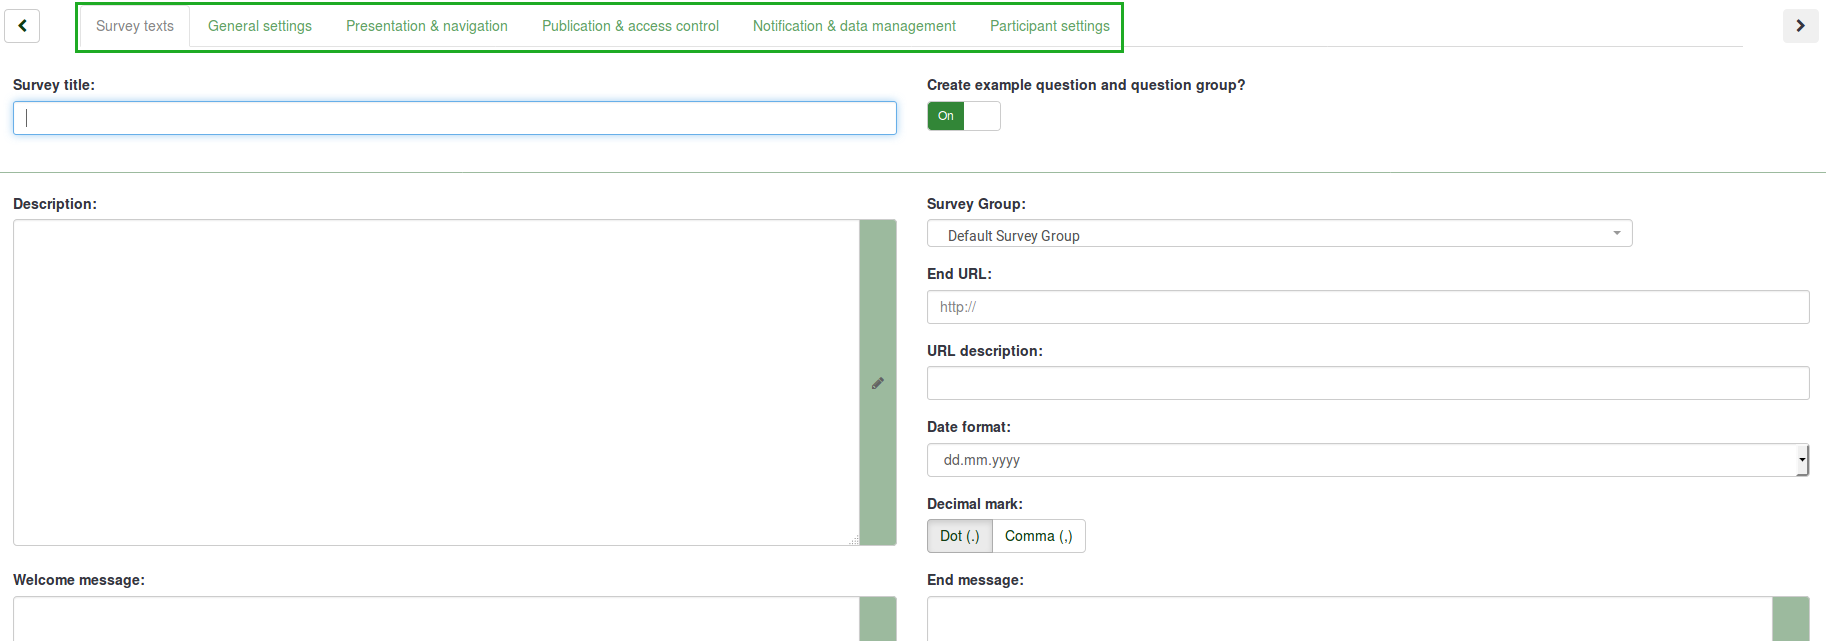Image resolution: width=1826 pixels, height=641 pixels.
Task: Click the left chevron tab scroll arrow
Action: click(22, 26)
